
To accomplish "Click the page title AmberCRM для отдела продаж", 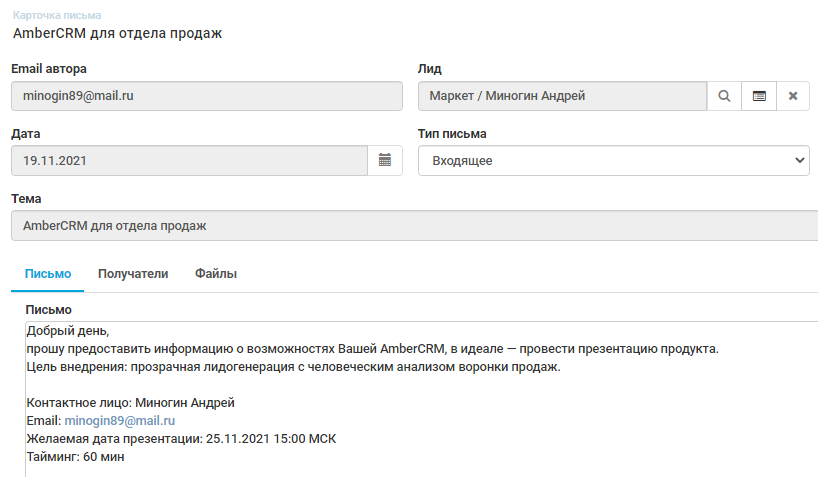I will (117, 33).
